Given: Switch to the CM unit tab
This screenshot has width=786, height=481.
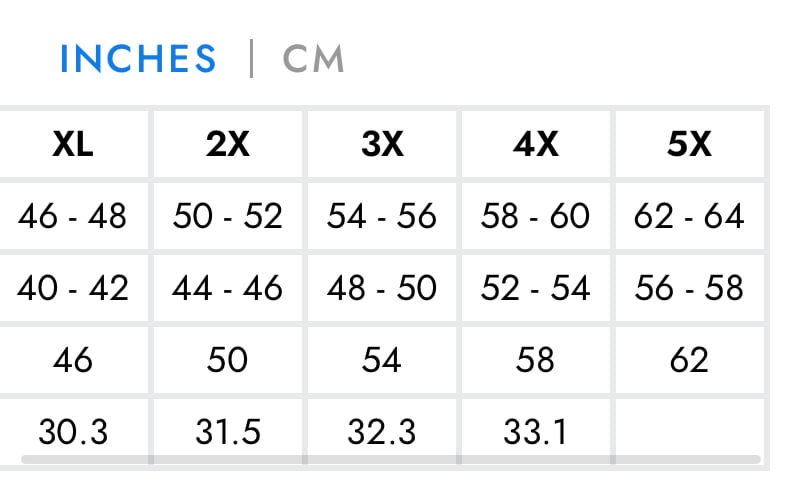Looking at the screenshot, I should [x=313, y=59].
